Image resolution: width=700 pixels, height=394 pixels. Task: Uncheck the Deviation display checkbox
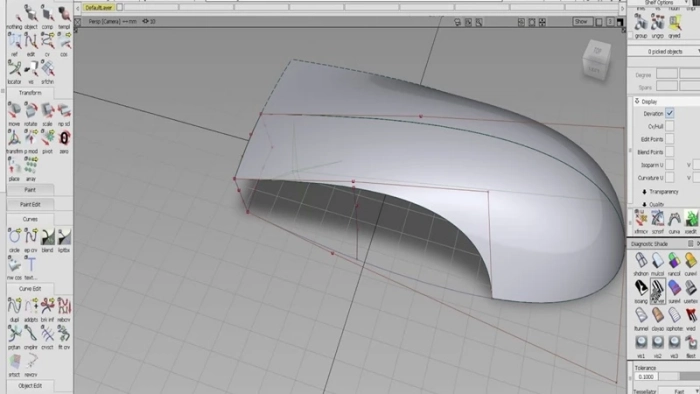670,113
